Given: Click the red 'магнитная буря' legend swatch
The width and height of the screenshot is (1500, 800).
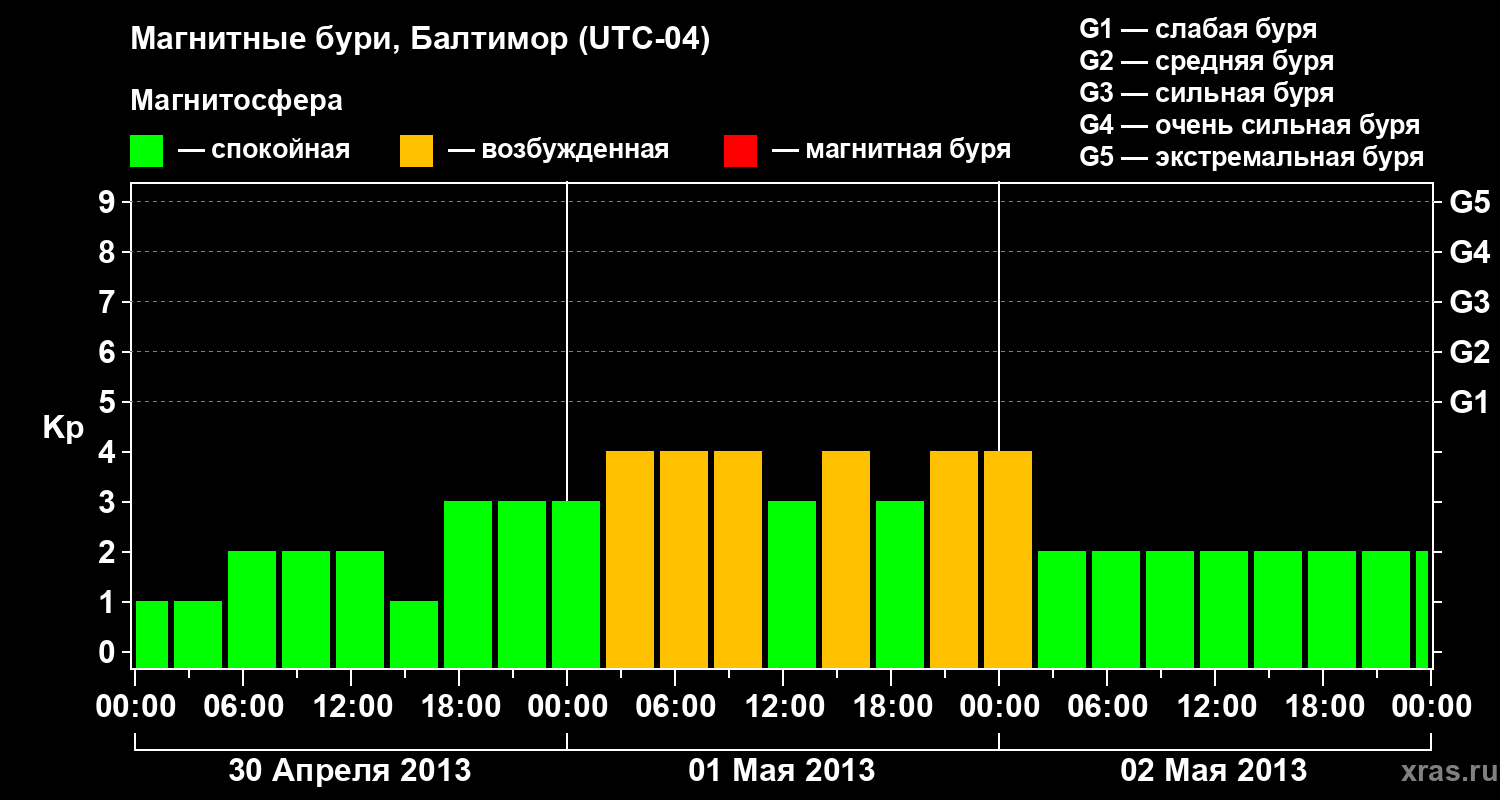Looking at the screenshot, I should coord(740,151).
